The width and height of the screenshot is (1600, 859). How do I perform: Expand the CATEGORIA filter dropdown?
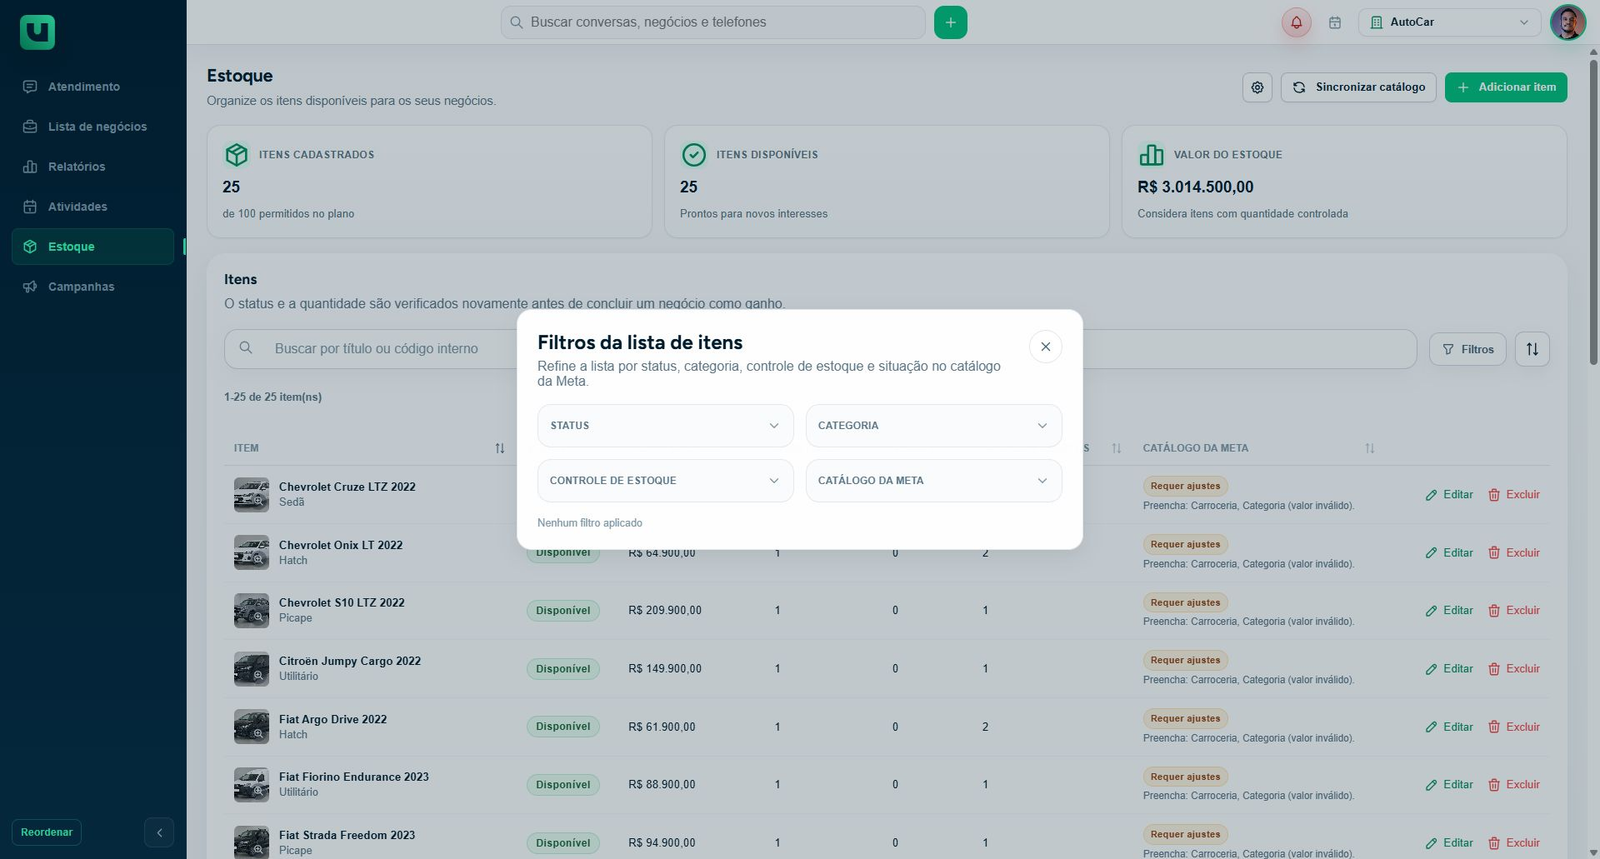click(x=934, y=426)
